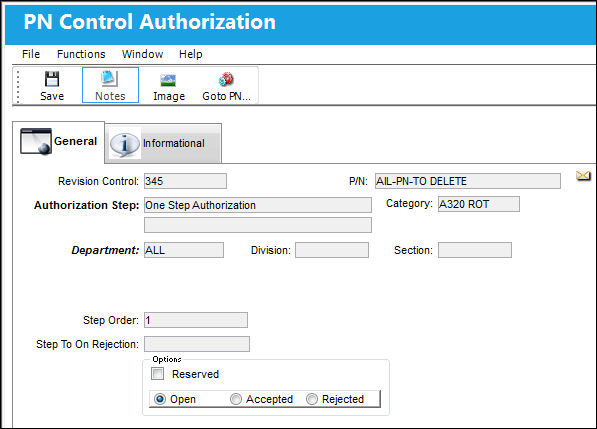Image resolution: width=597 pixels, height=429 pixels.
Task: Tick the Reserved checkbox
Action: click(157, 373)
